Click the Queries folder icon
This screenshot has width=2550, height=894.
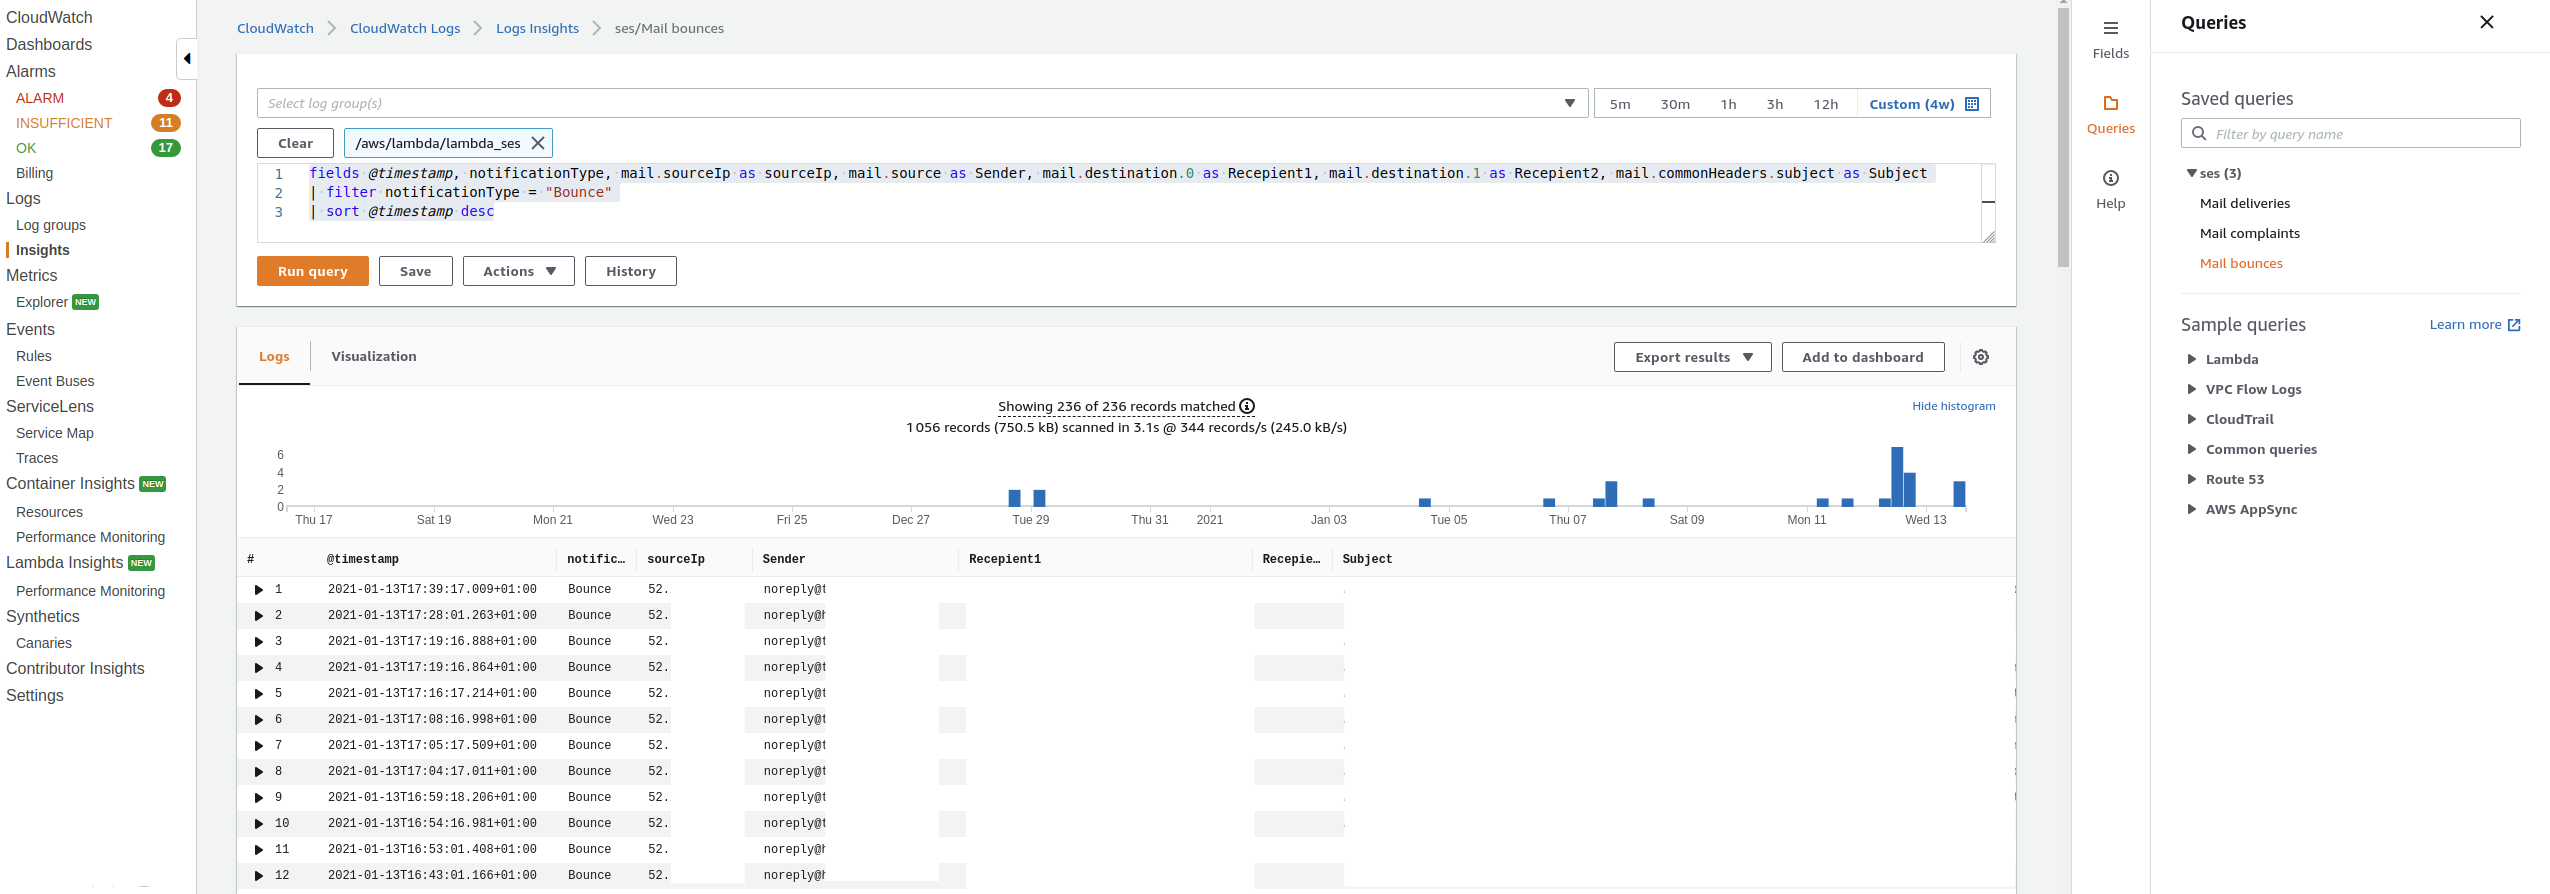(2110, 104)
